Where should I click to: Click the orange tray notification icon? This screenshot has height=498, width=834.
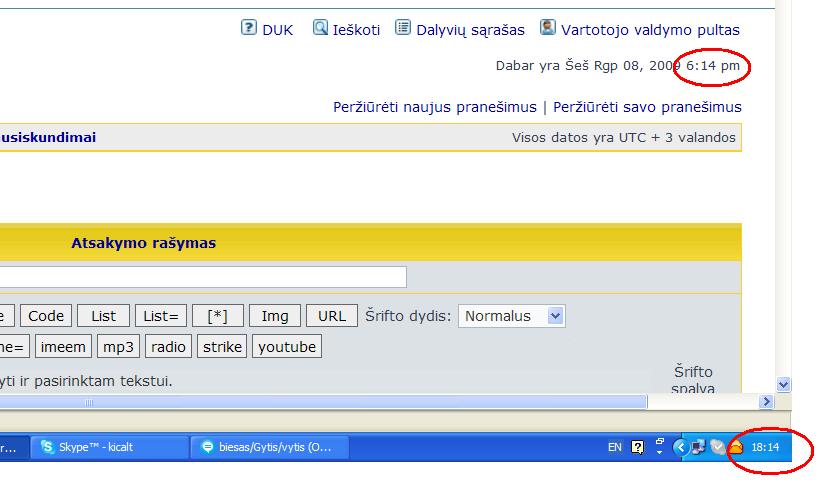click(x=735, y=447)
